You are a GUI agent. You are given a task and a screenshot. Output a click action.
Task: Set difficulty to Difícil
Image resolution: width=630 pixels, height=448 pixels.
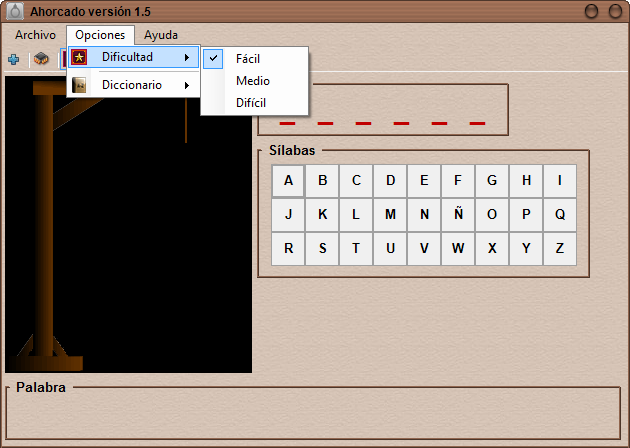tap(251, 103)
